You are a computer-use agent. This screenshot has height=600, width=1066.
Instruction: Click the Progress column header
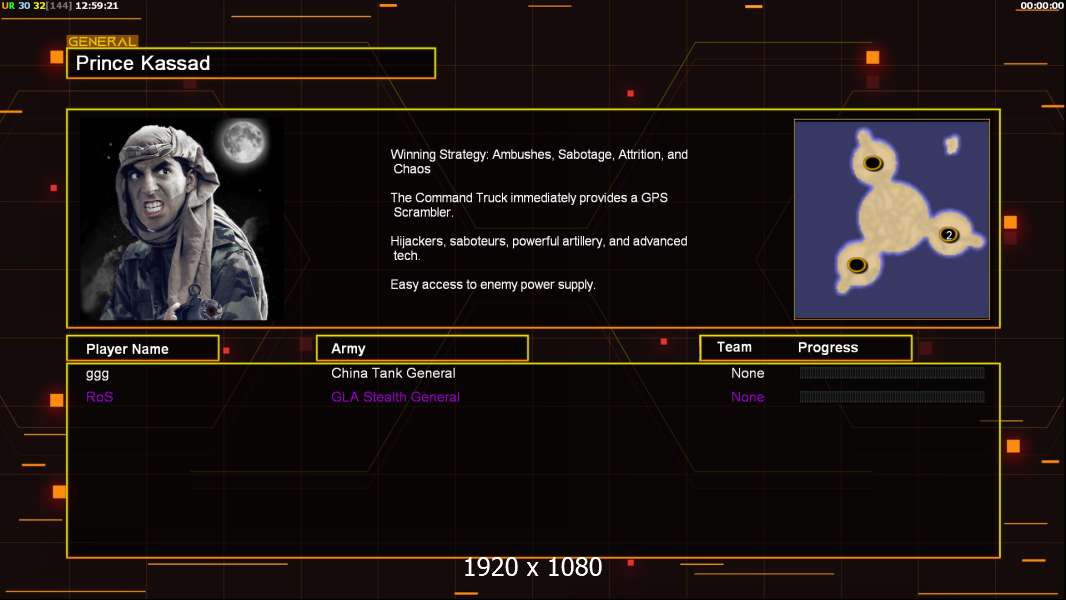(827, 347)
